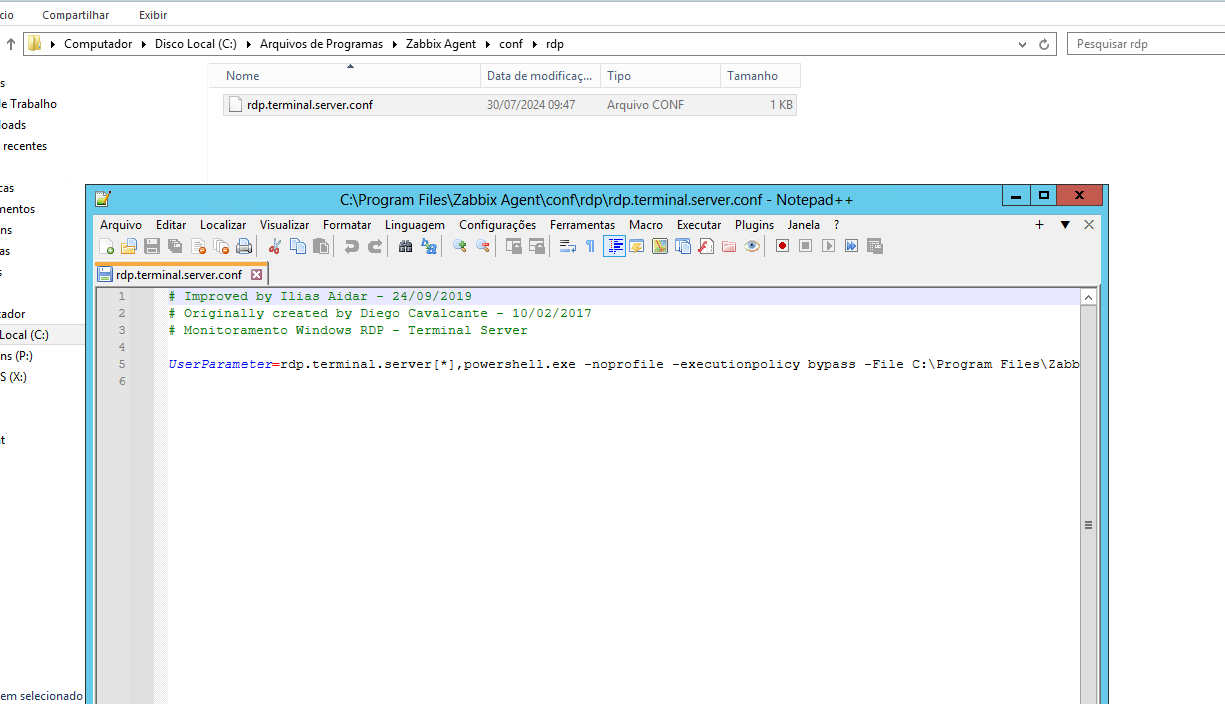
Task: Click the Print toolbar icon
Action: [x=244, y=246]
